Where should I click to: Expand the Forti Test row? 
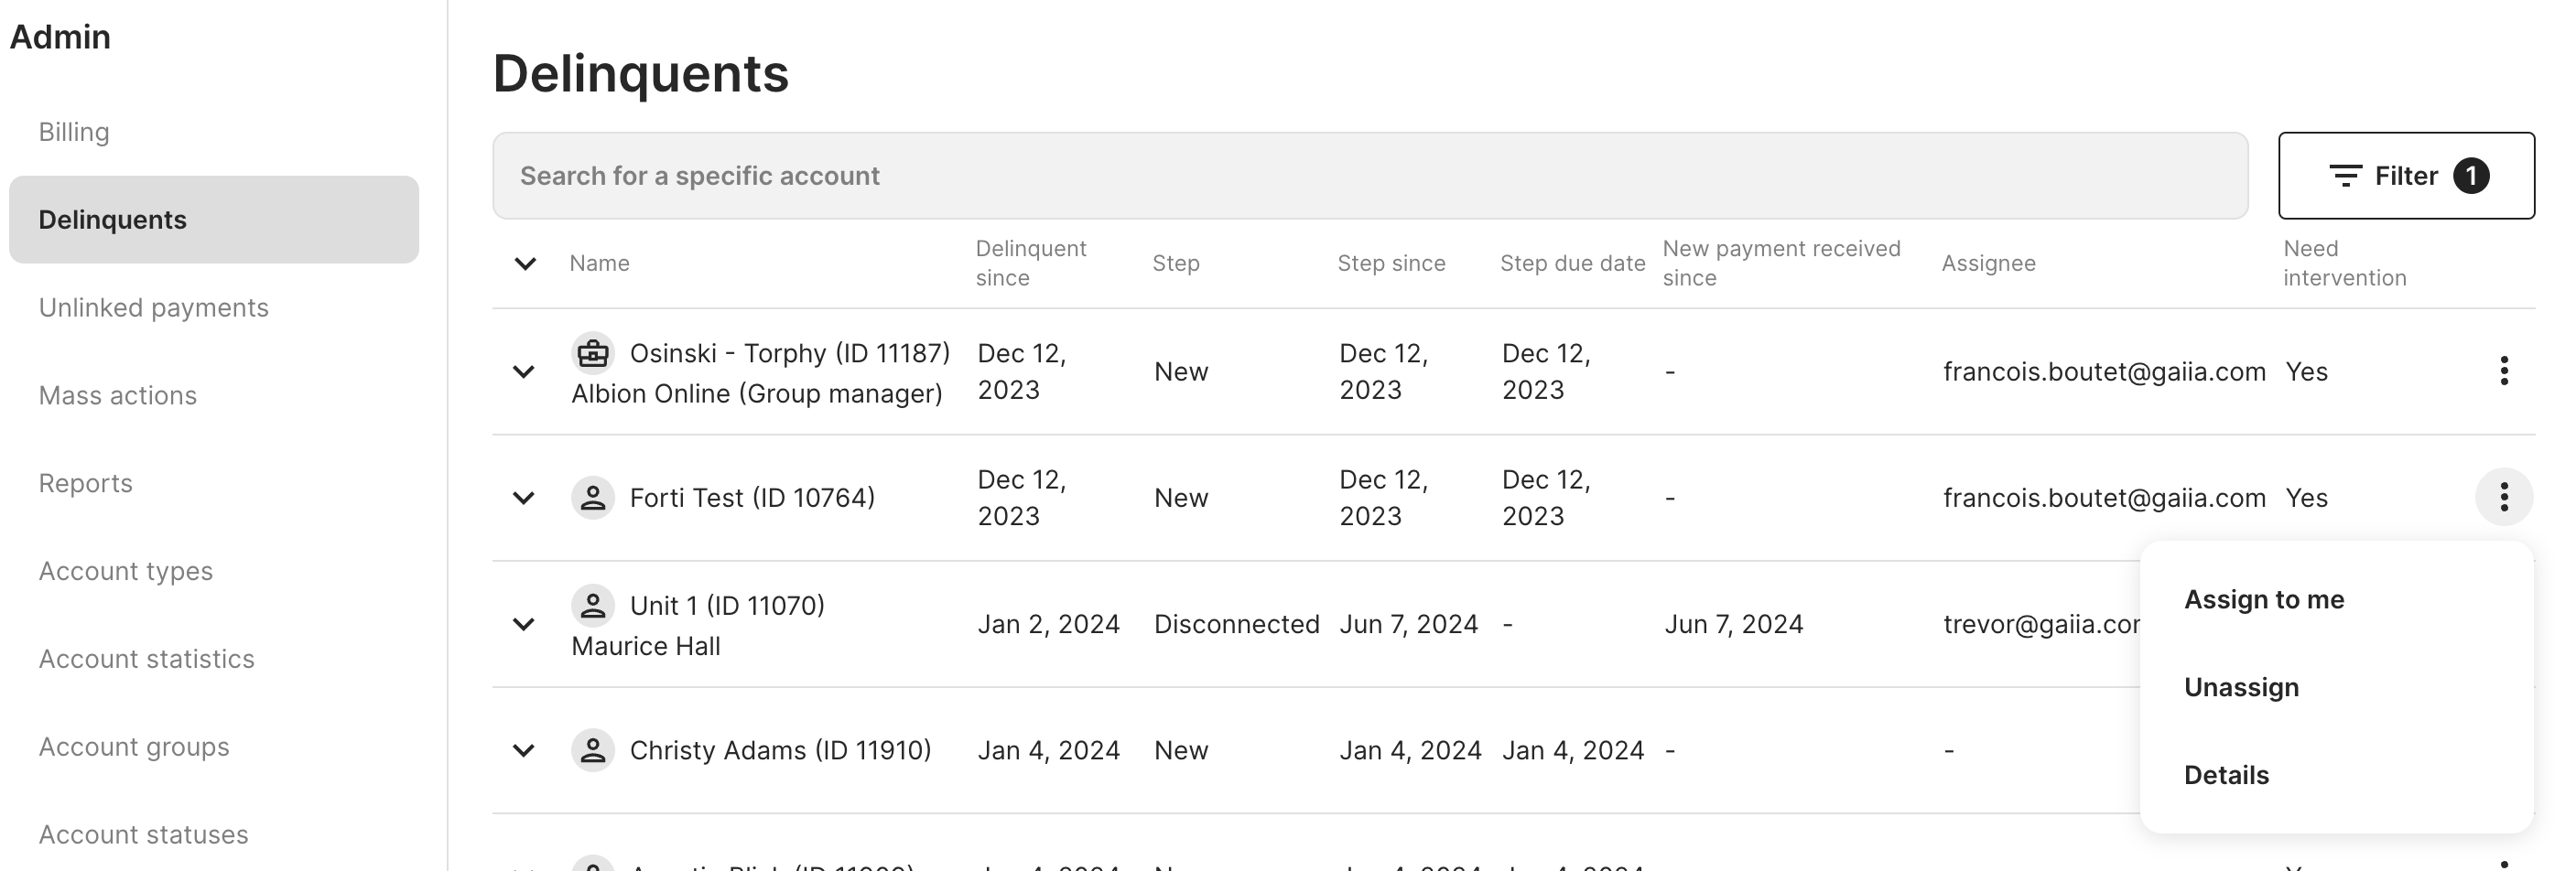coord(523,497)
